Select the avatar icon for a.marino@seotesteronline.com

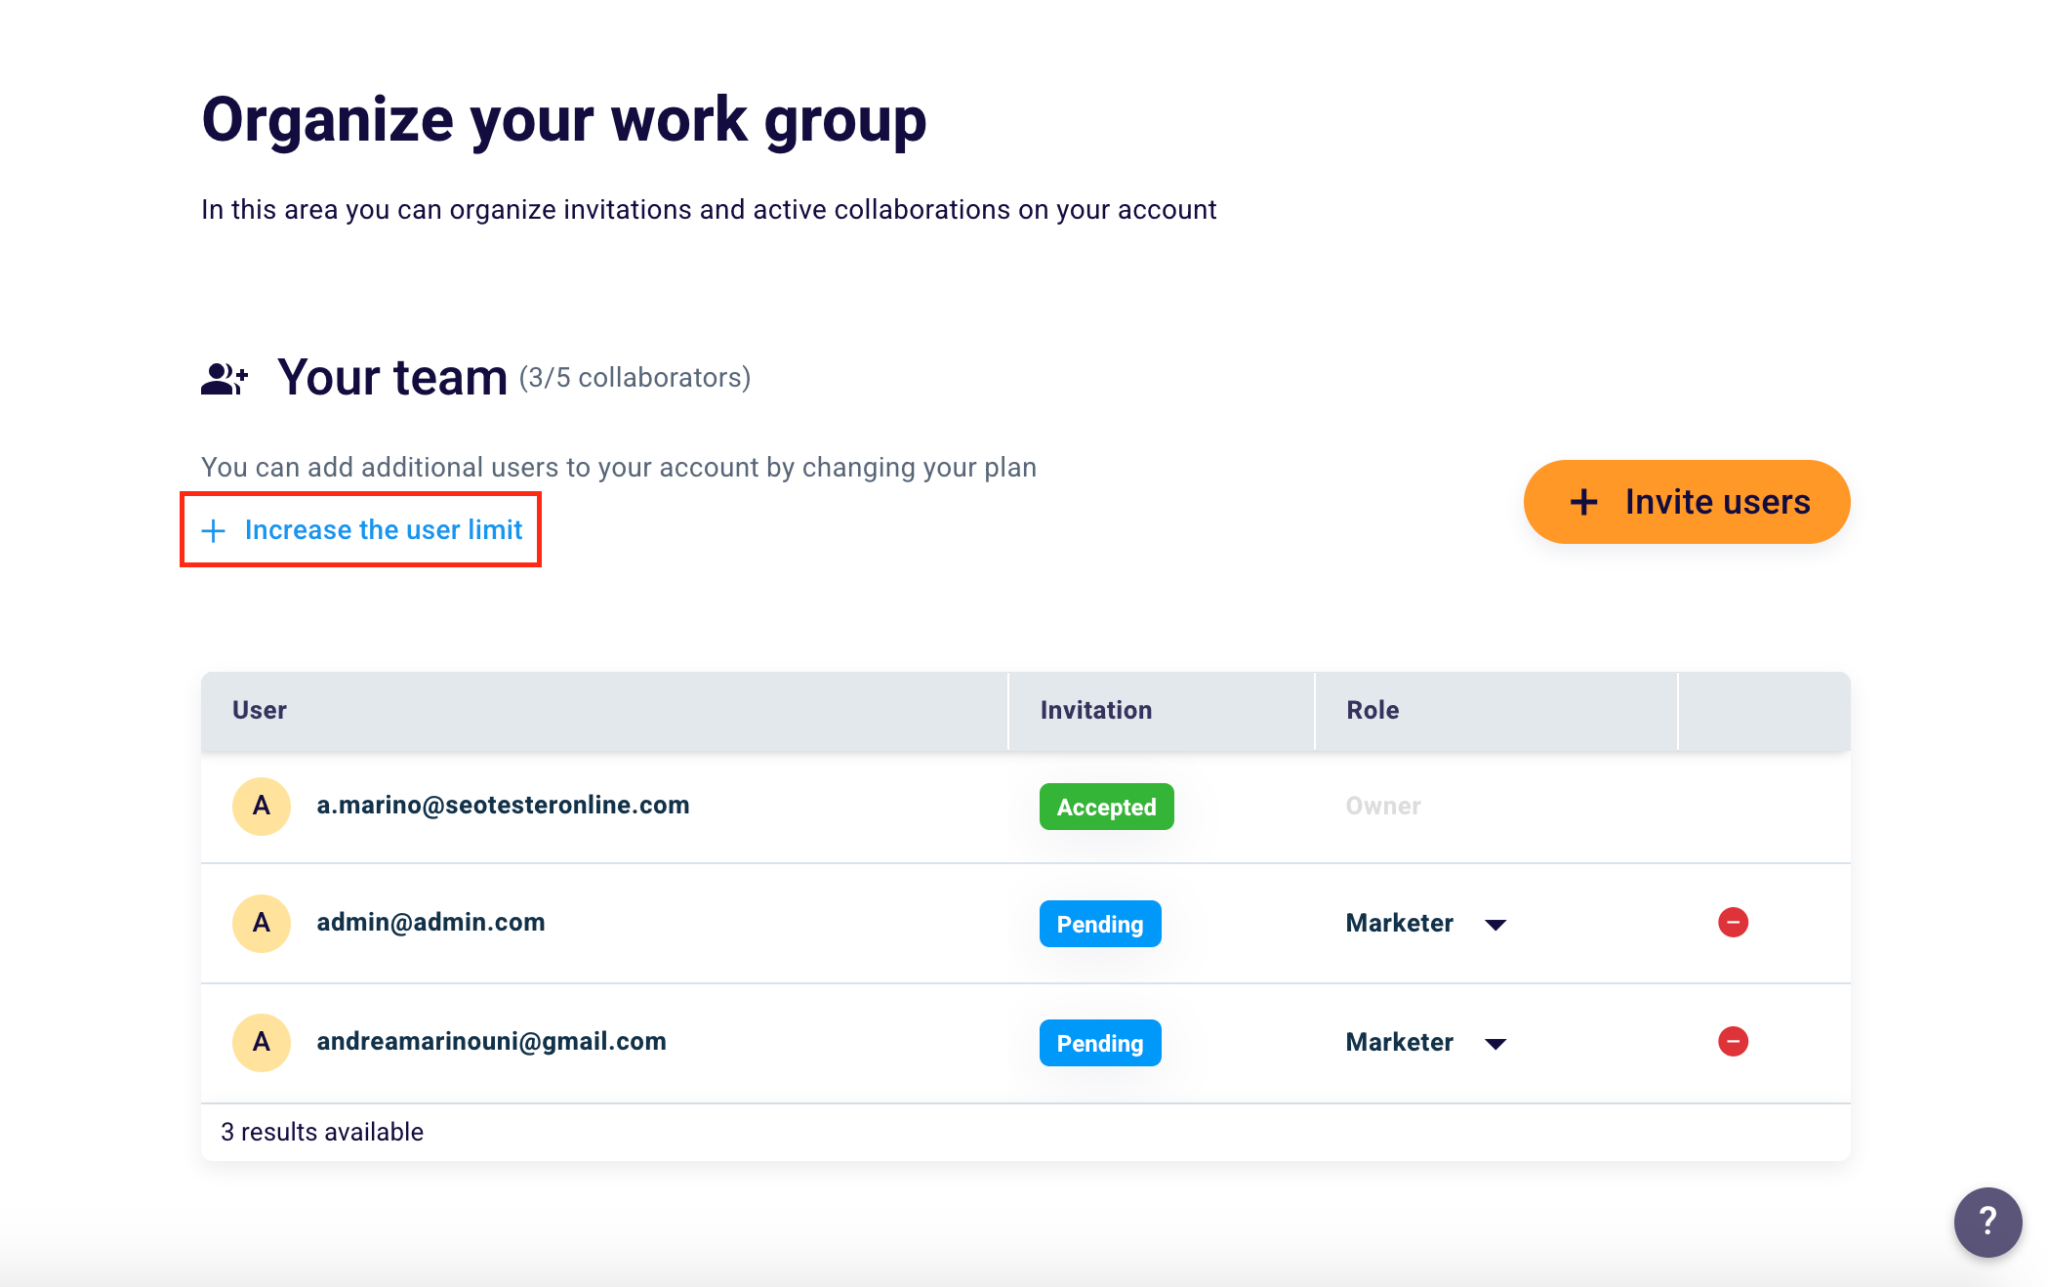[261, 806]
